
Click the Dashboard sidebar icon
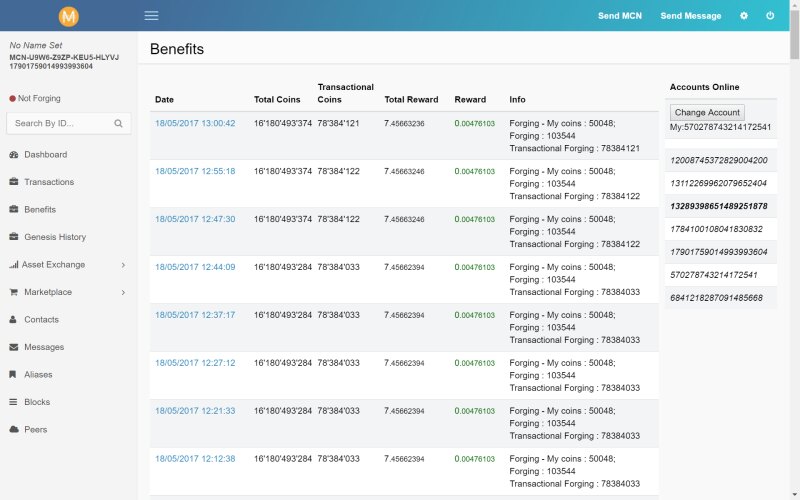(x=14, y=155)
